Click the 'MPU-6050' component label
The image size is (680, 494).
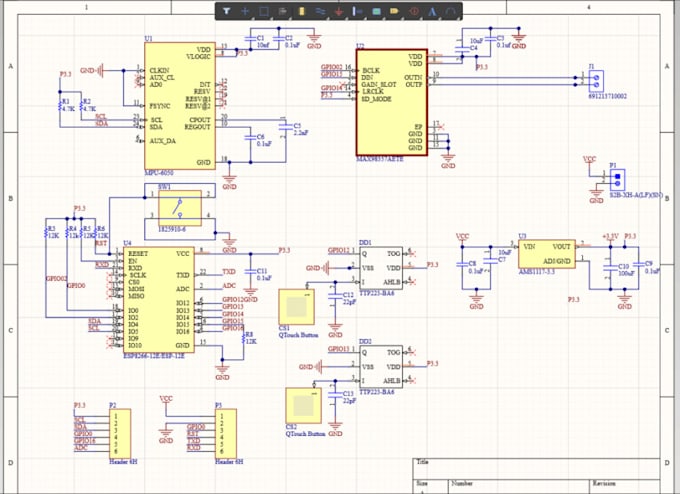click(x=159, y=173)
